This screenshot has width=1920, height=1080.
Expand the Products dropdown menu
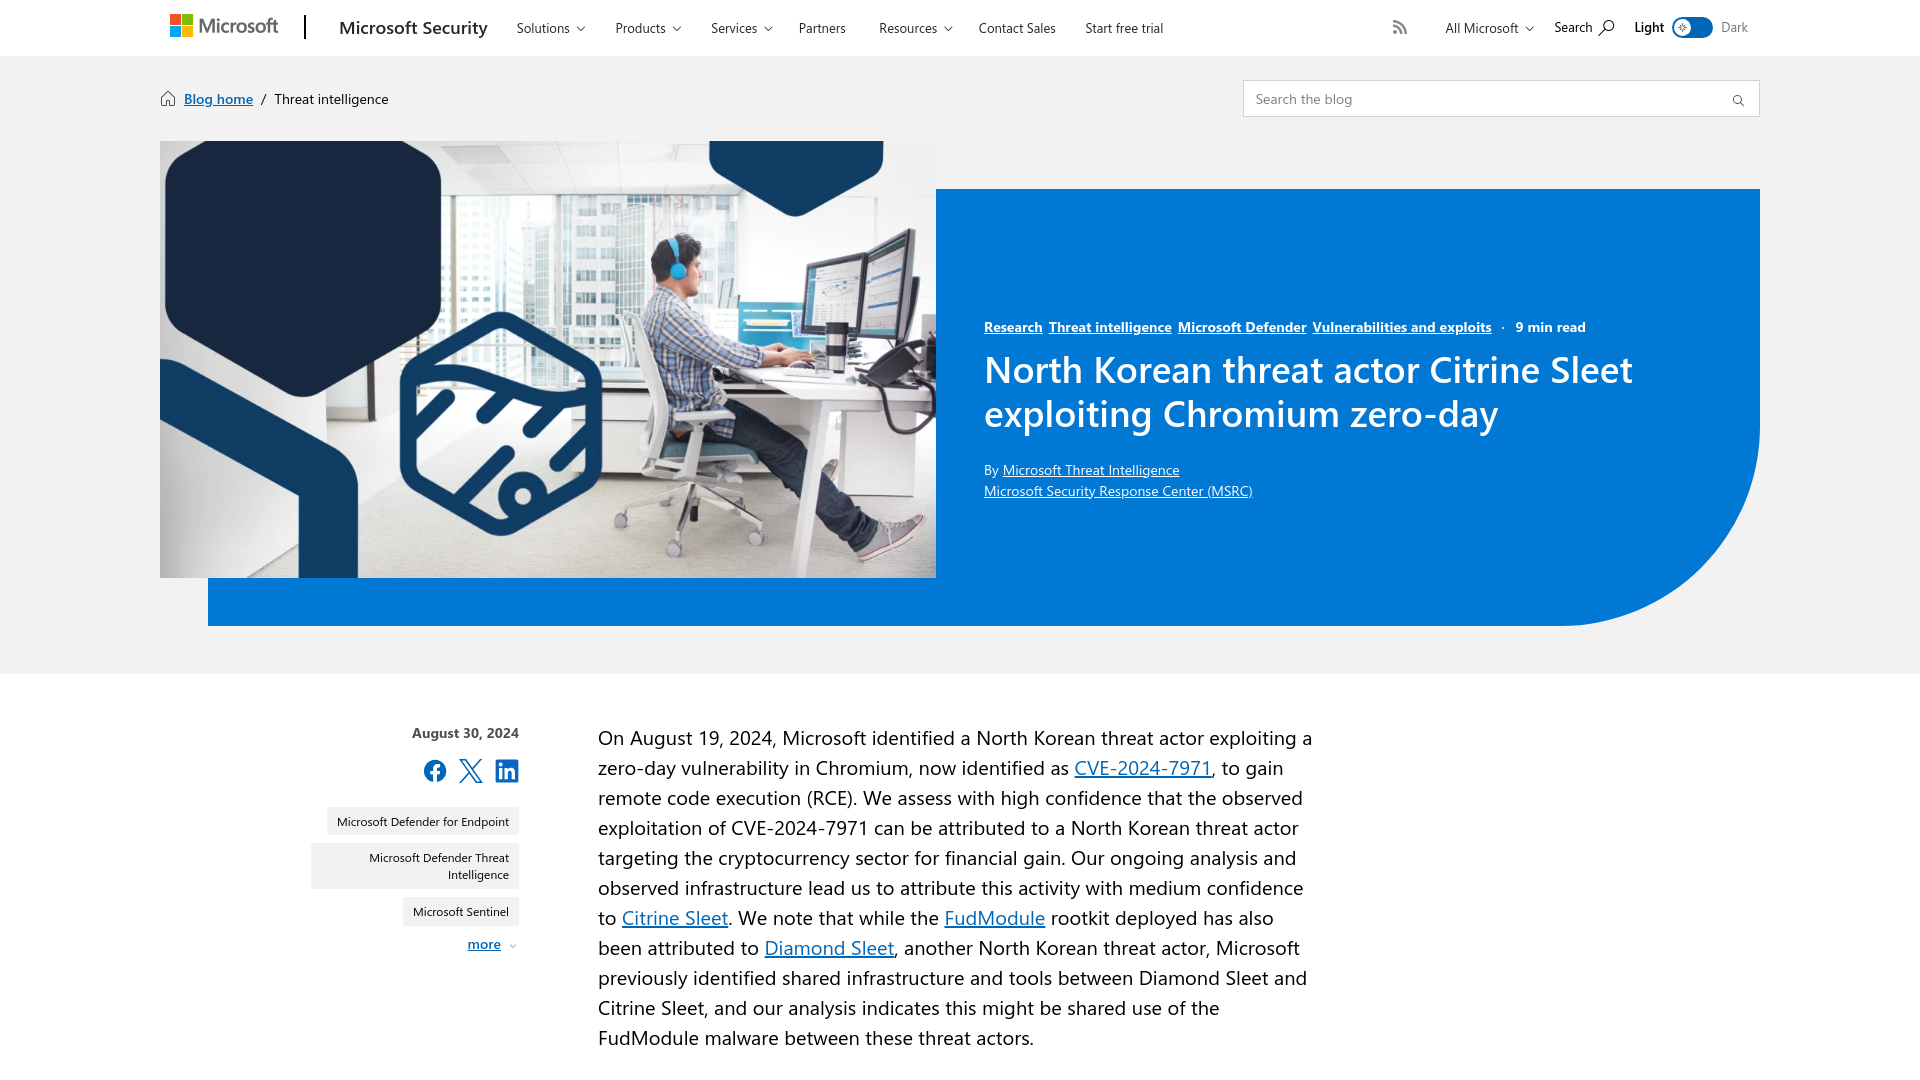tap(647, 28)
